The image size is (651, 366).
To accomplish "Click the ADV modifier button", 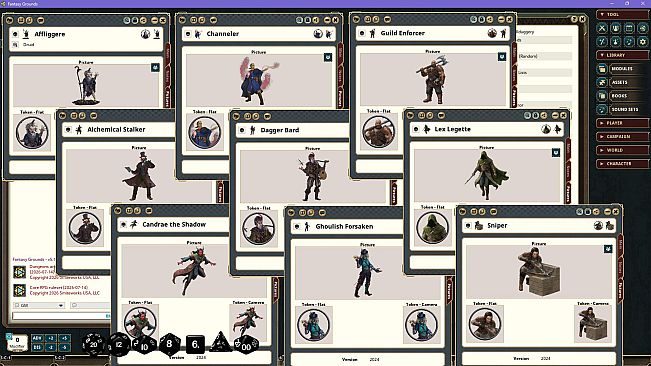I will (37, 338).
